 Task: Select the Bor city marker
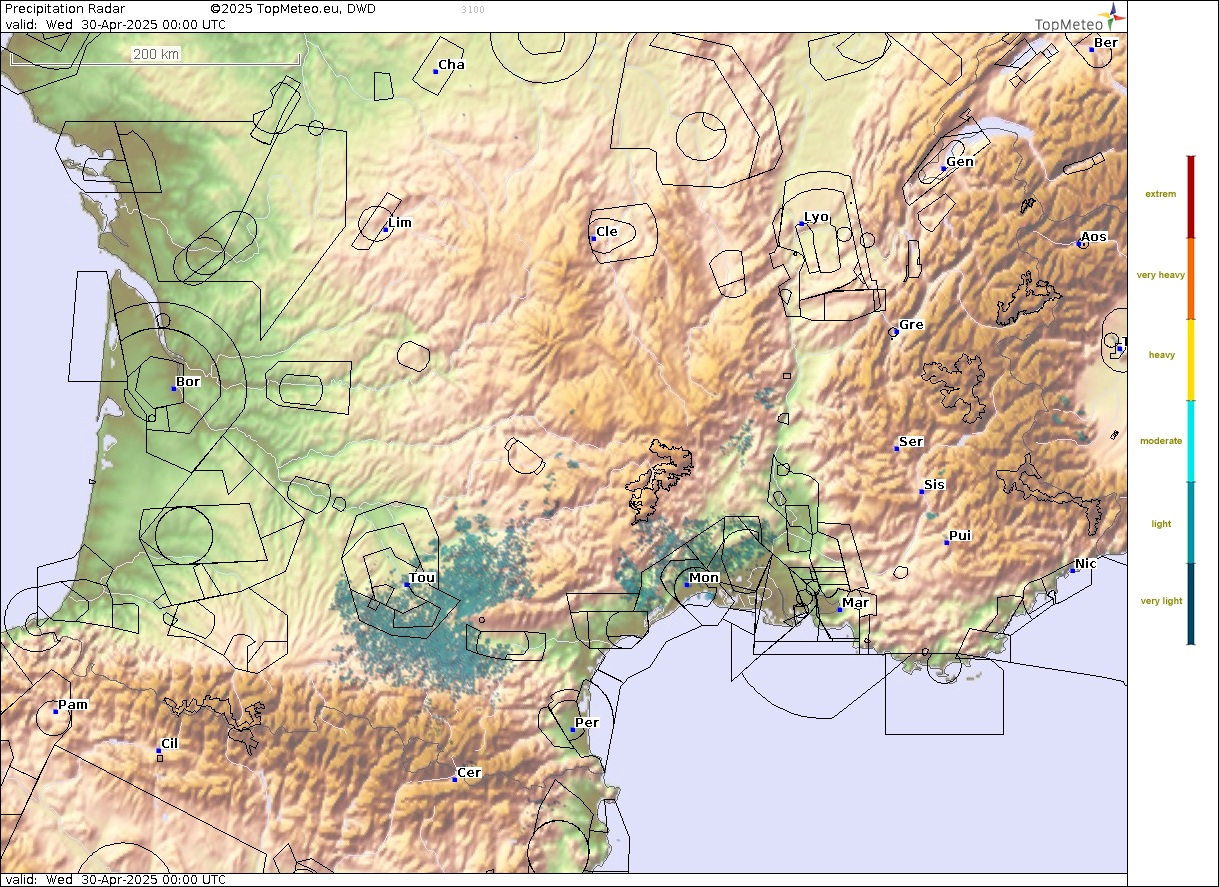pyautogui.click(x=173, y=388)
